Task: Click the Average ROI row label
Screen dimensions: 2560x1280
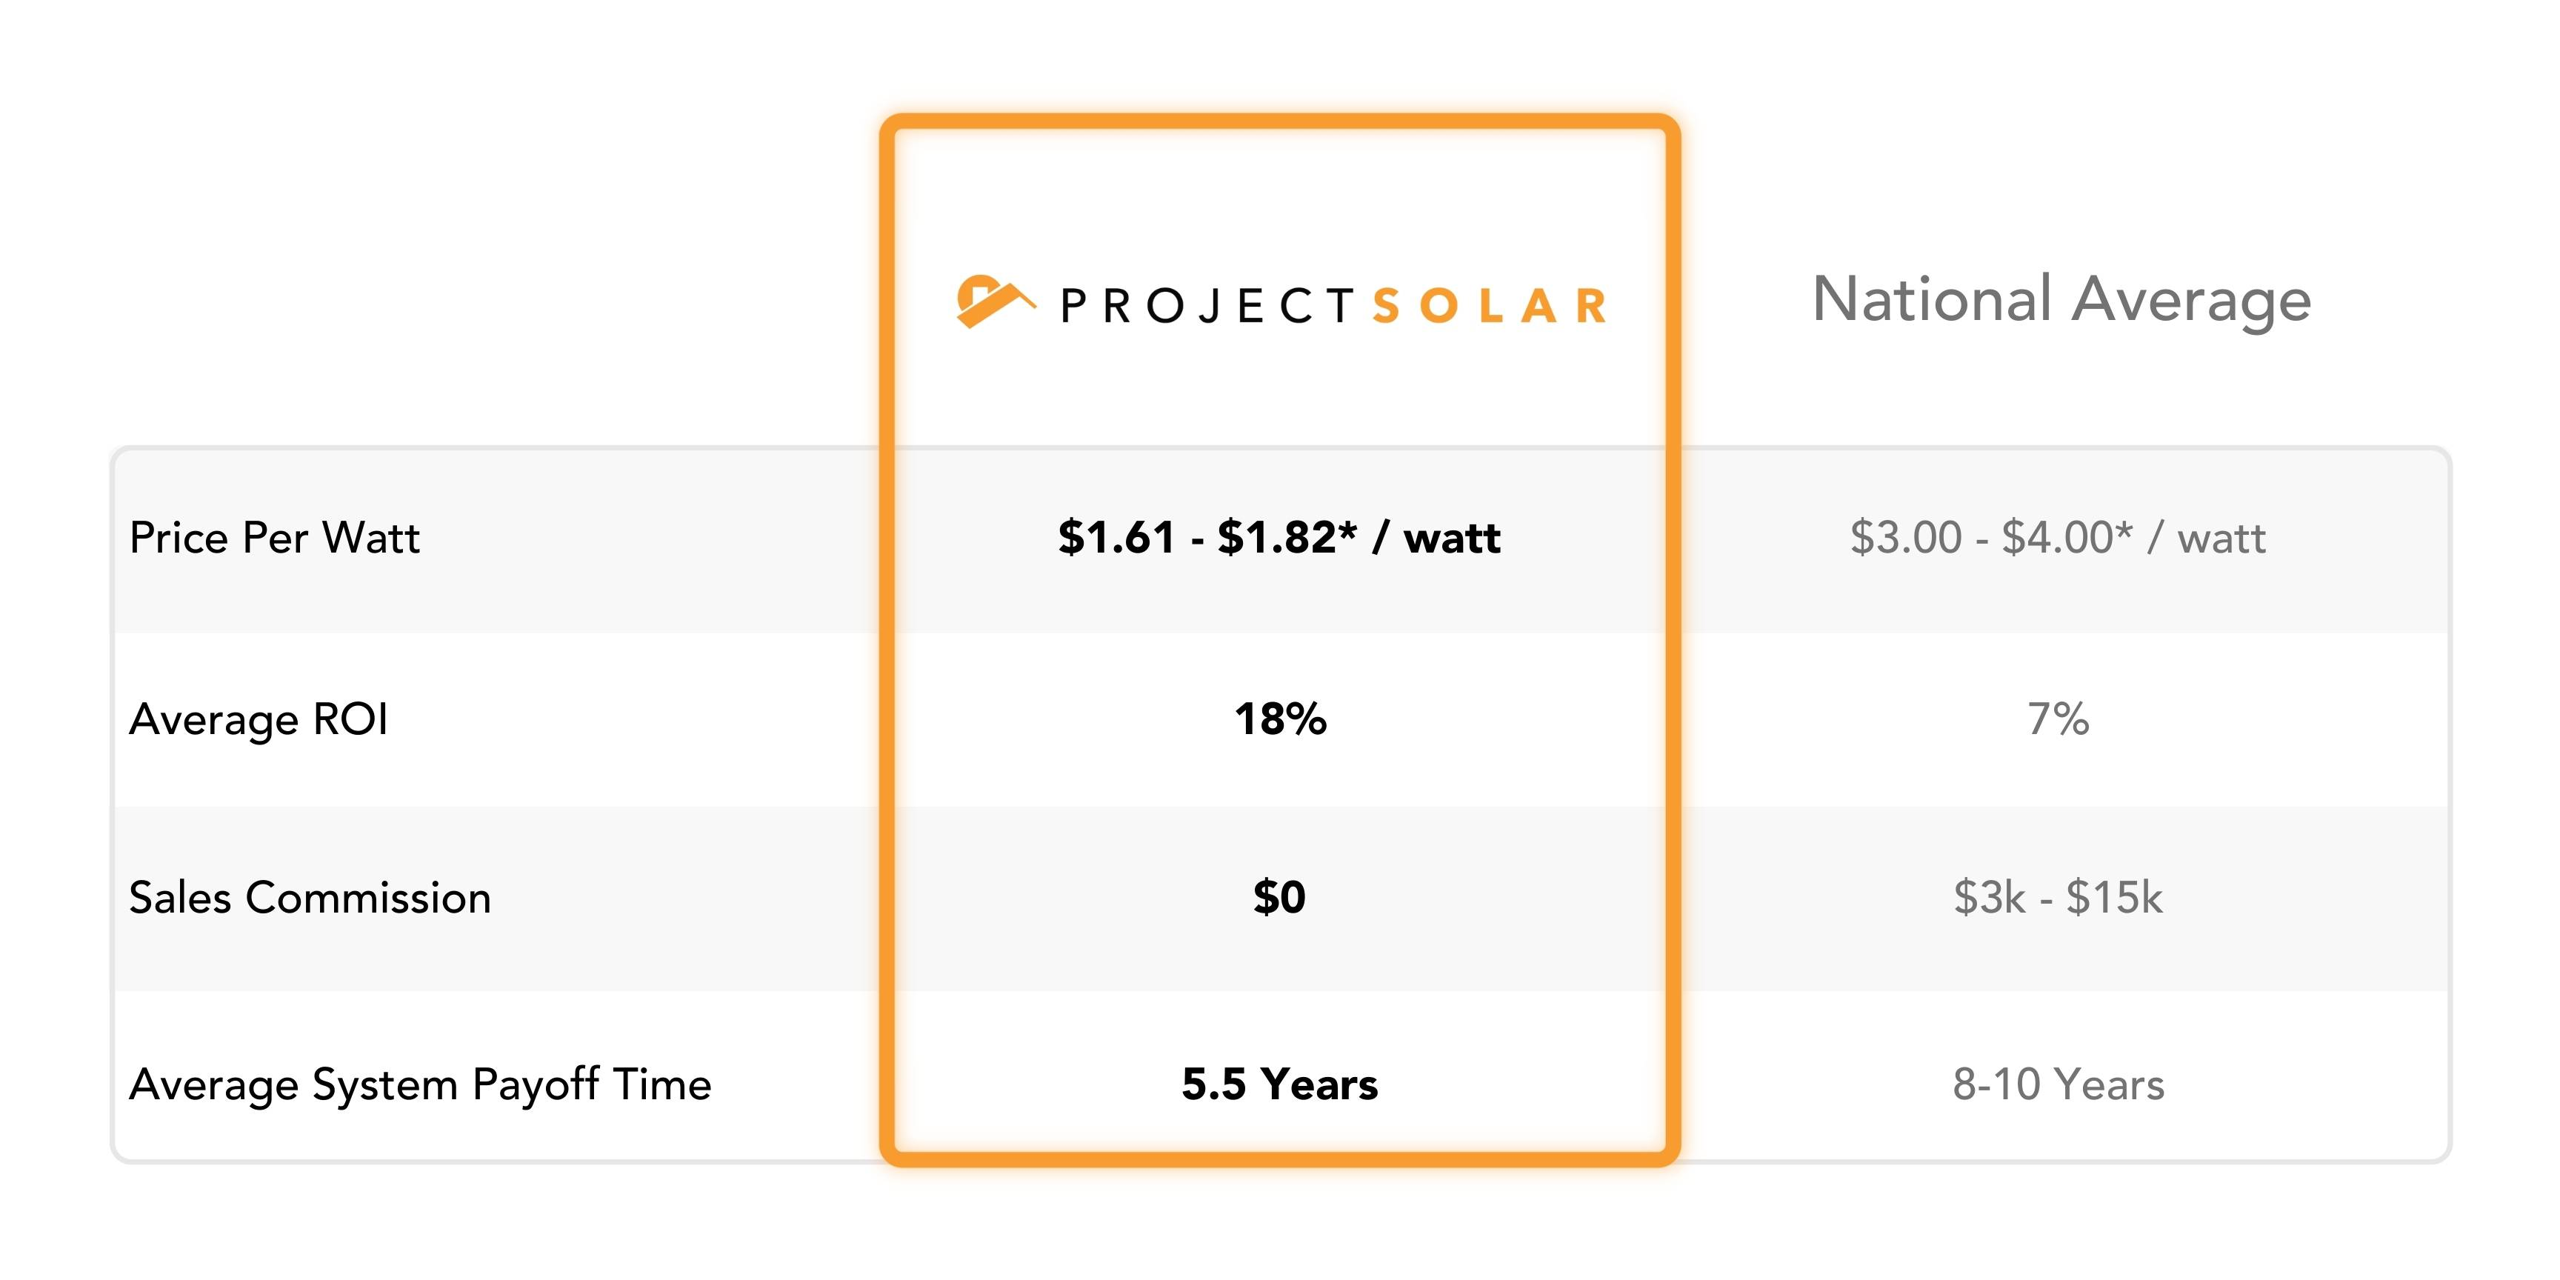Action: (258, 720)
